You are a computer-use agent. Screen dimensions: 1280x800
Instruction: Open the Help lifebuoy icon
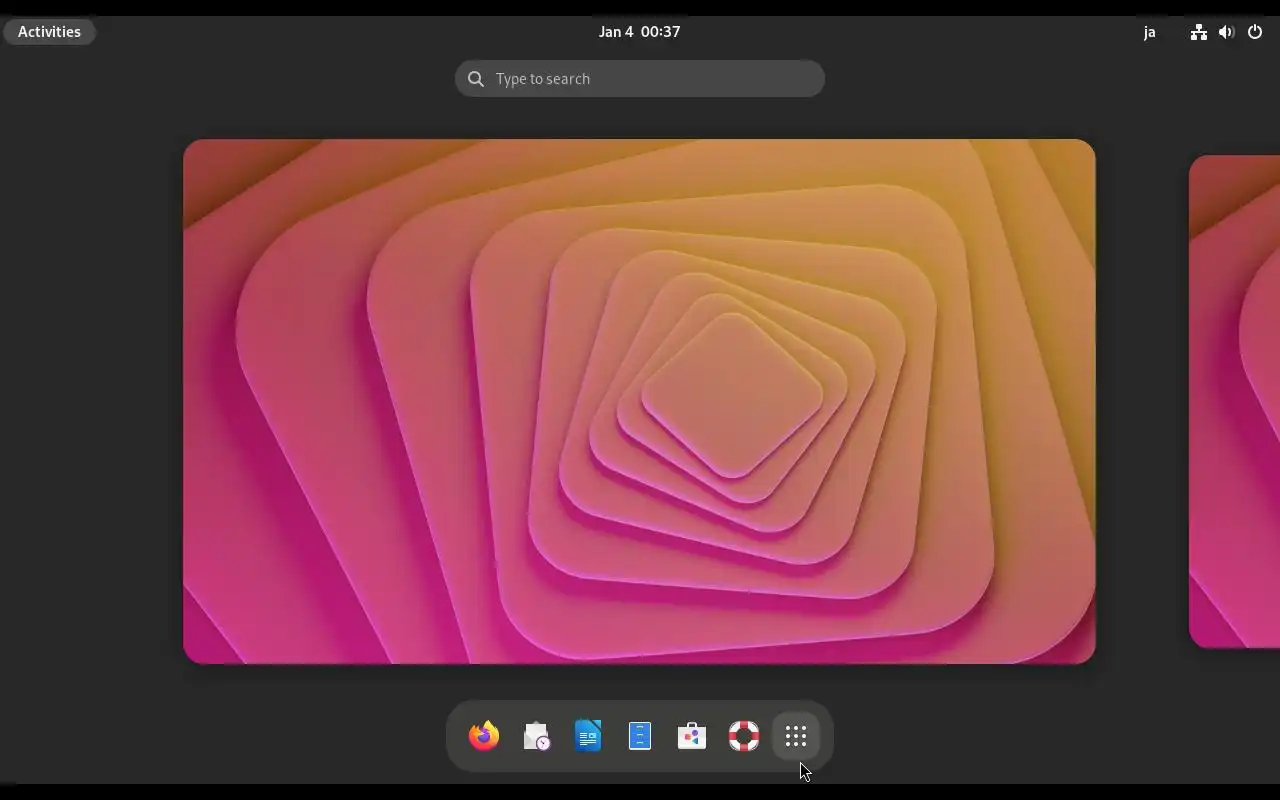(x=744, y=736)
